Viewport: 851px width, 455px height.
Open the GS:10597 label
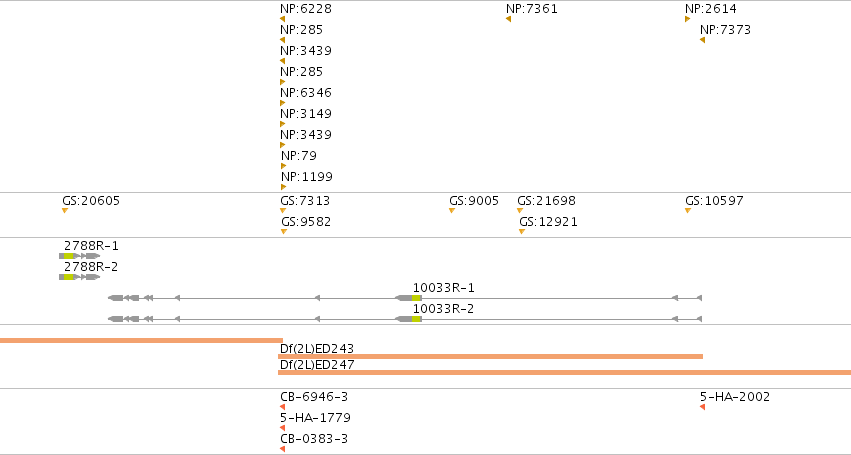pyautogui.click(x=714, y=201)
